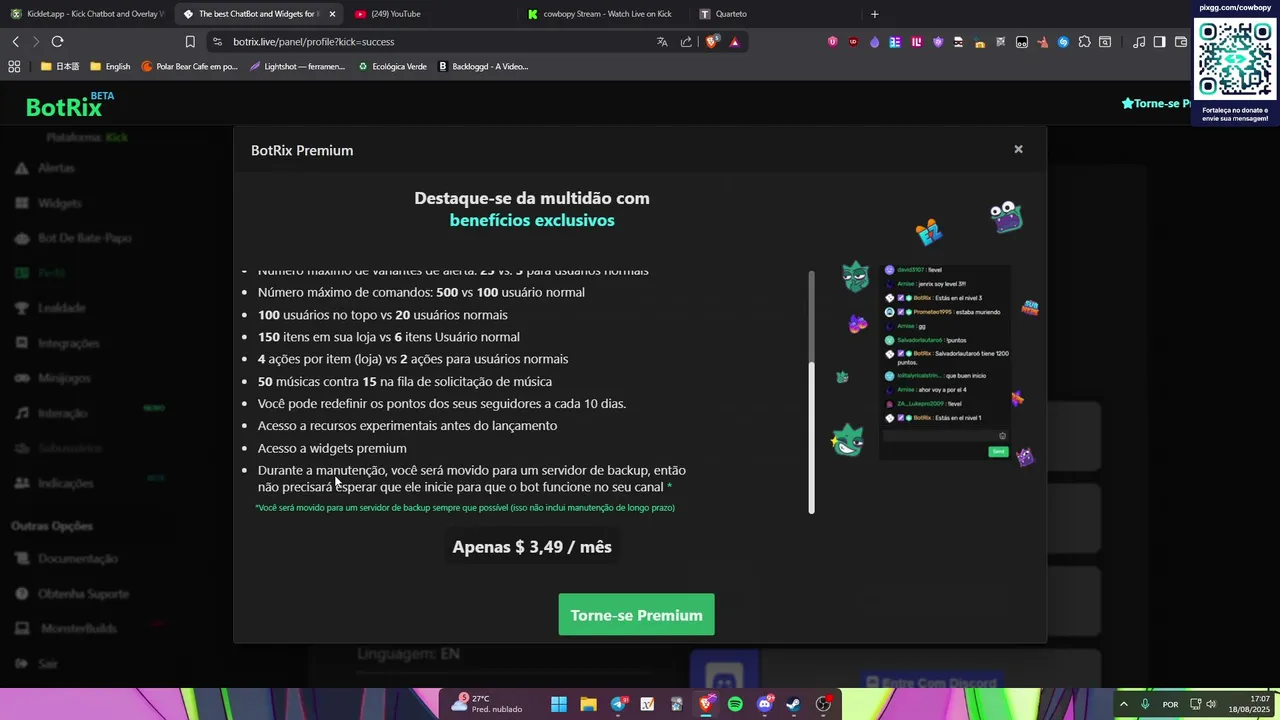Toggle the browser sidebar panel
The height and width of the screenshot is (720, 1280).
click(x=1160, y=42)
